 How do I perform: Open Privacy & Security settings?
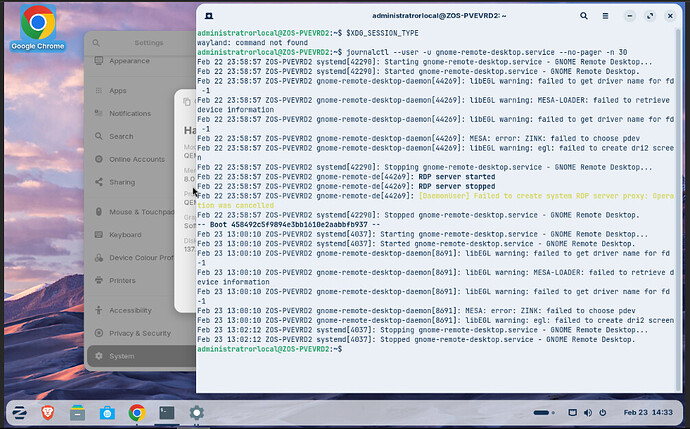[x=141, y=333]
